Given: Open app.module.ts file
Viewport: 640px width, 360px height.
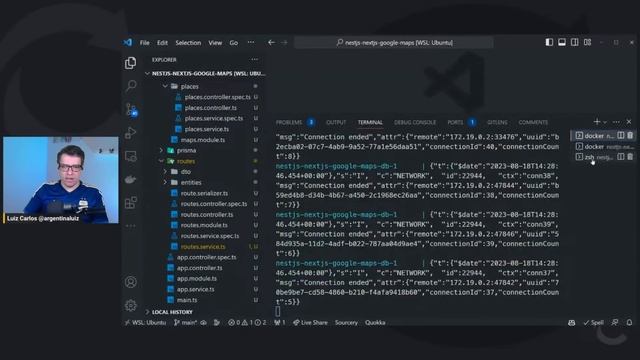Looking at the screenshot, I should click(x=197, y=278).
